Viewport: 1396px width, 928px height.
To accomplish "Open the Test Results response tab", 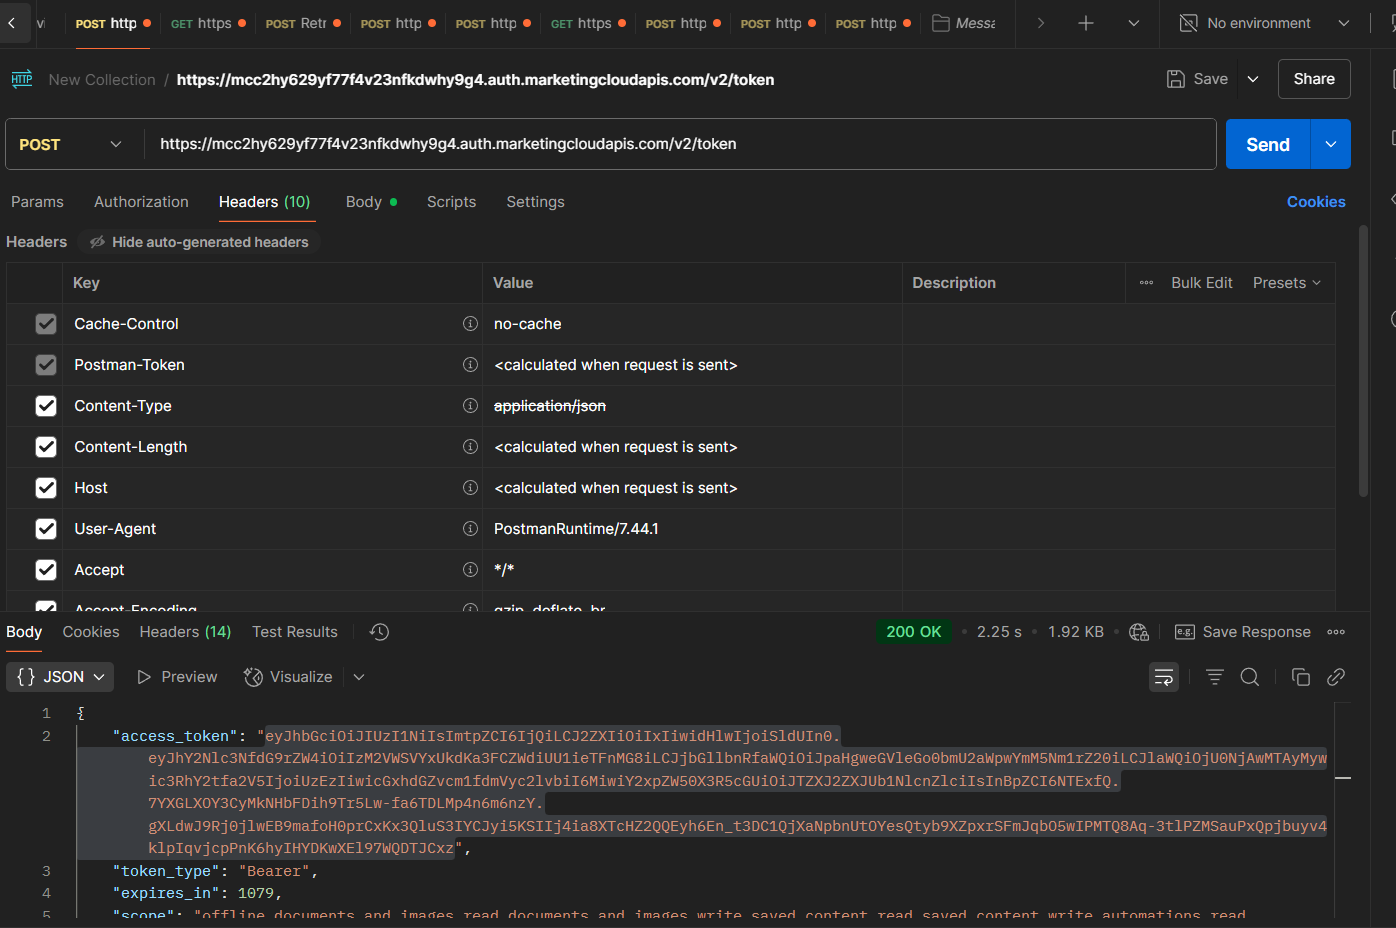I will point(294,631).
